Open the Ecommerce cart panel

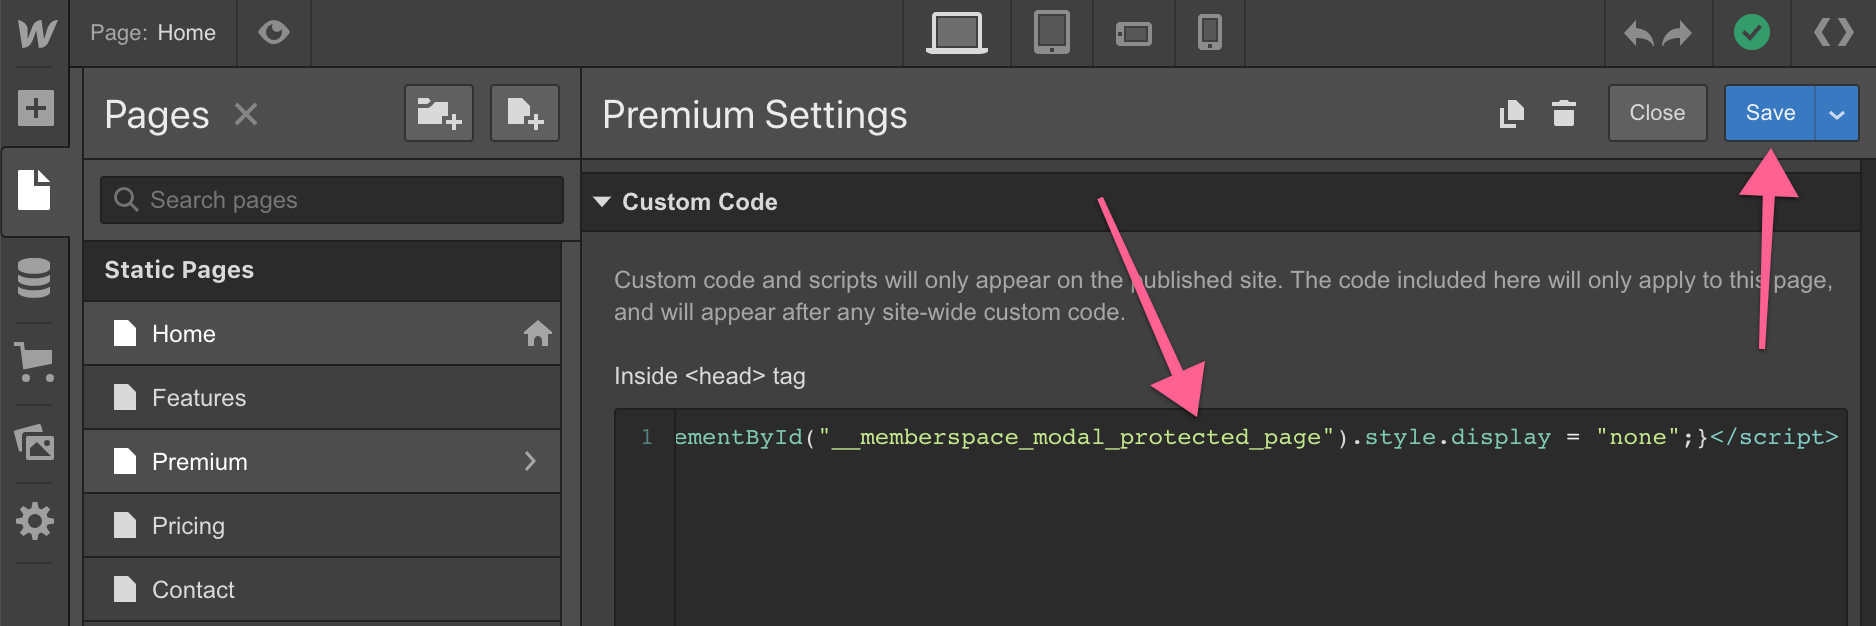coord(34,361)
